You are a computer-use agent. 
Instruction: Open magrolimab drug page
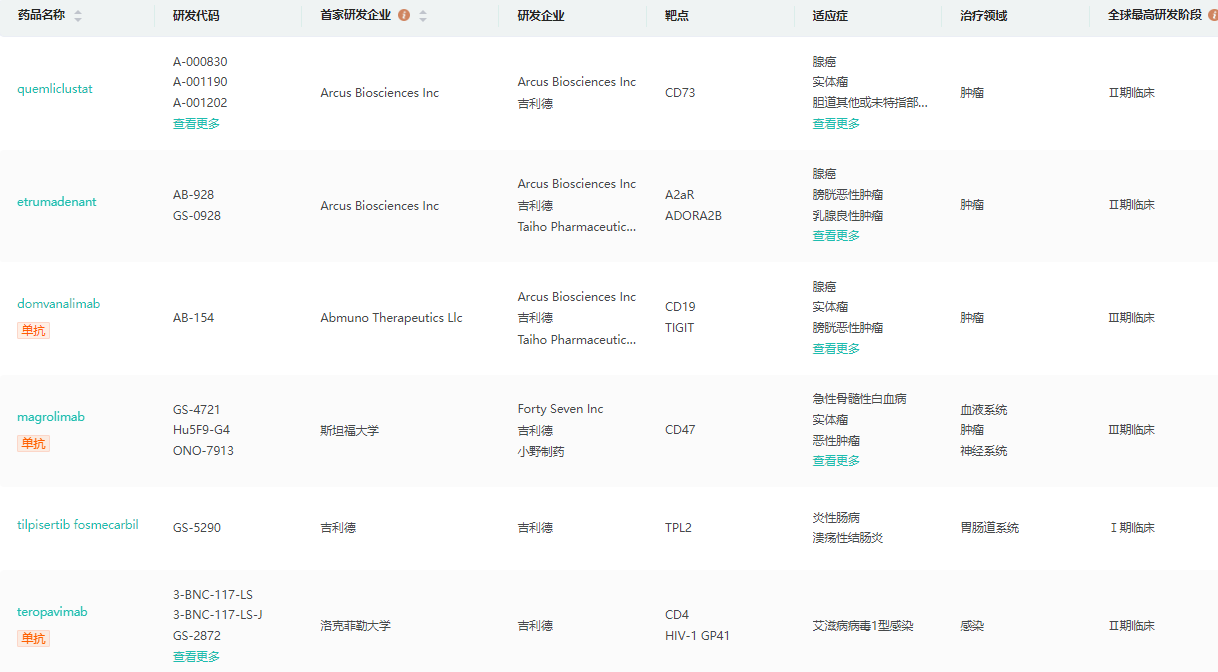click(x=51, y=417)
